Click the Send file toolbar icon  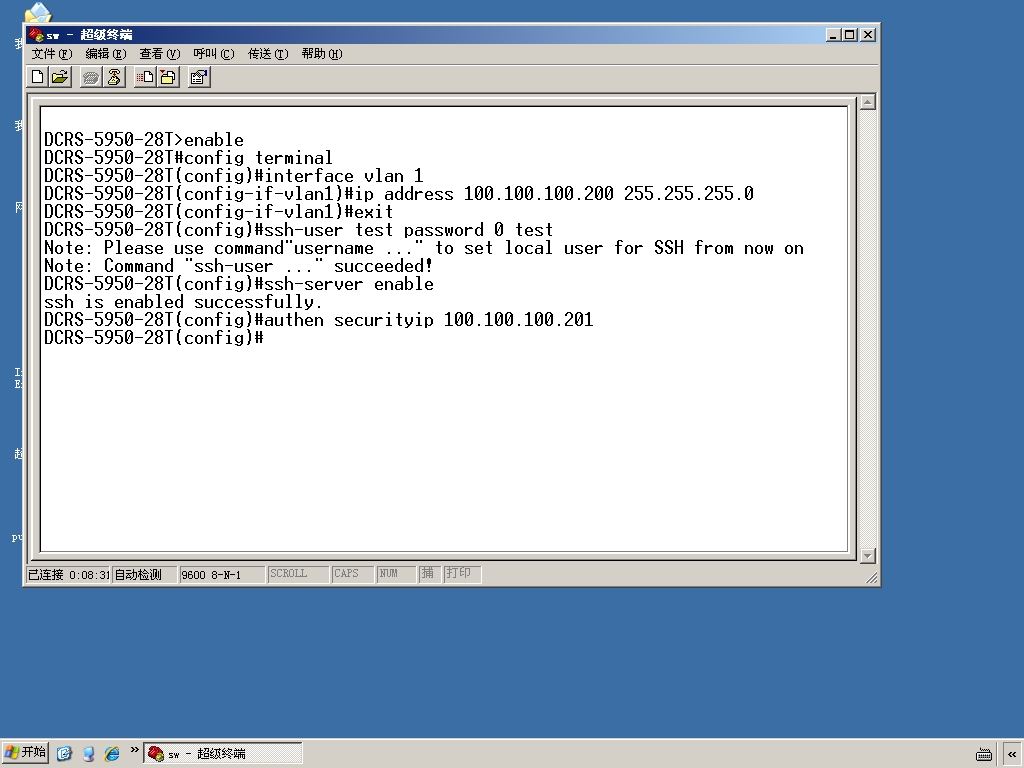tap(145, 78)
